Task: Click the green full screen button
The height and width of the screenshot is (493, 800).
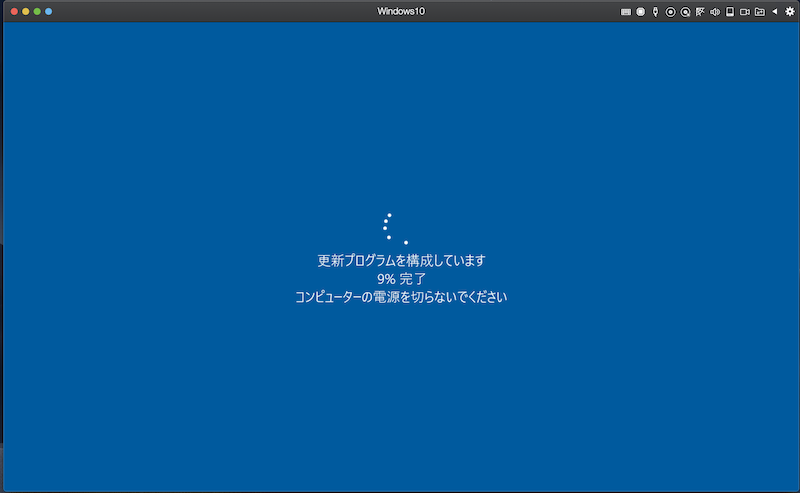Action: point(37,11)
